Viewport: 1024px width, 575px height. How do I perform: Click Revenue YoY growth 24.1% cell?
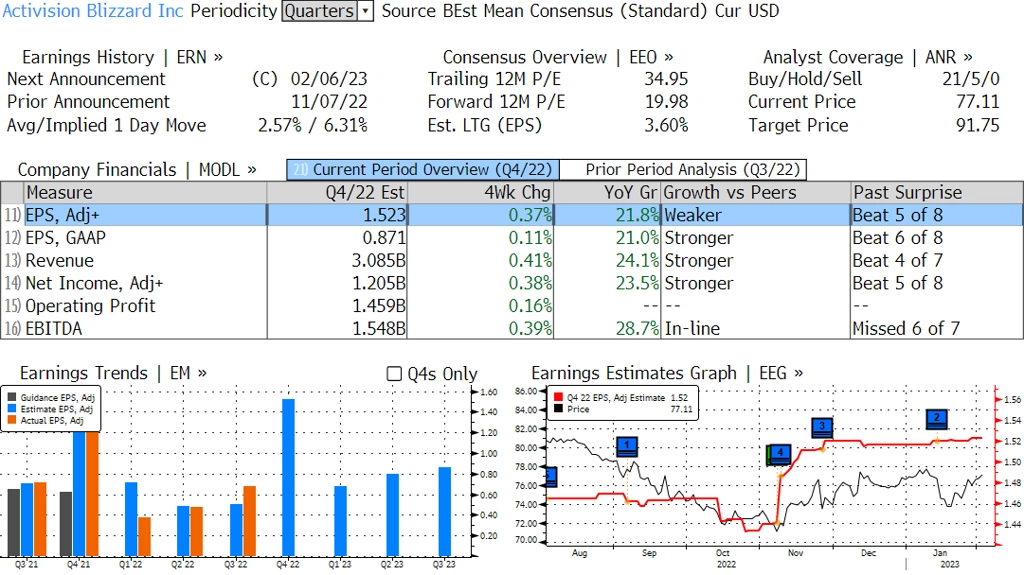[637, 260]
